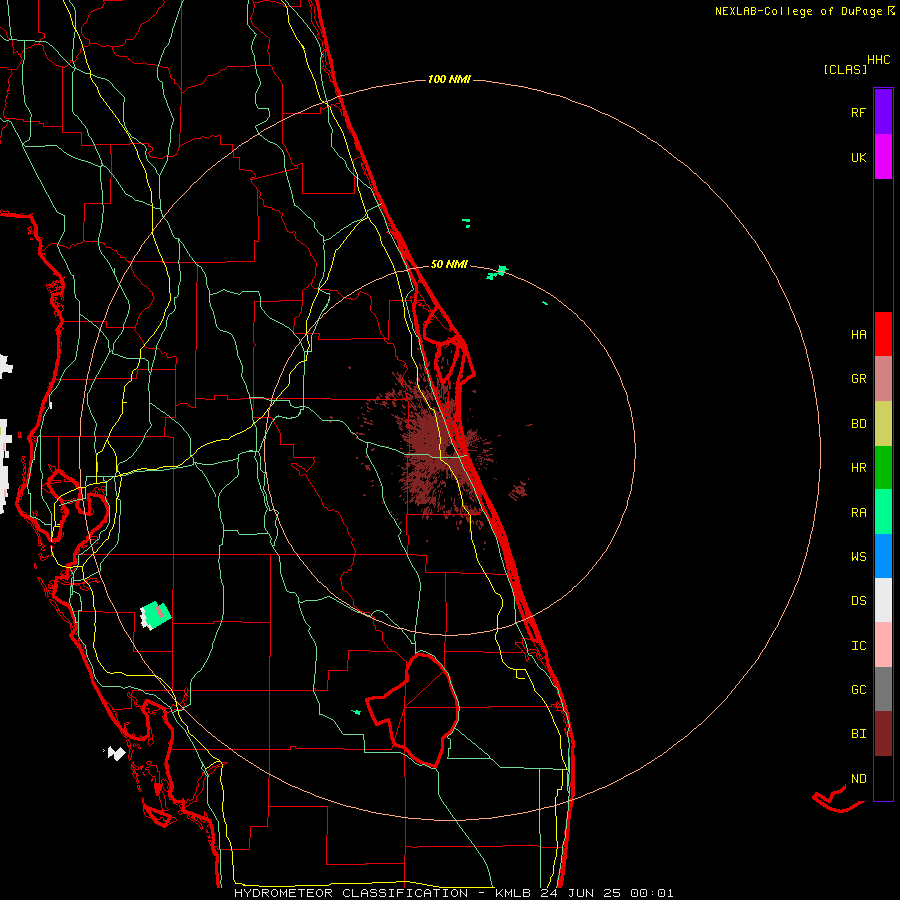The width and height of the screenshot is (900, 900).
Task: Click the UK magenta legend swatch
Action: click(x=883, y=157)
